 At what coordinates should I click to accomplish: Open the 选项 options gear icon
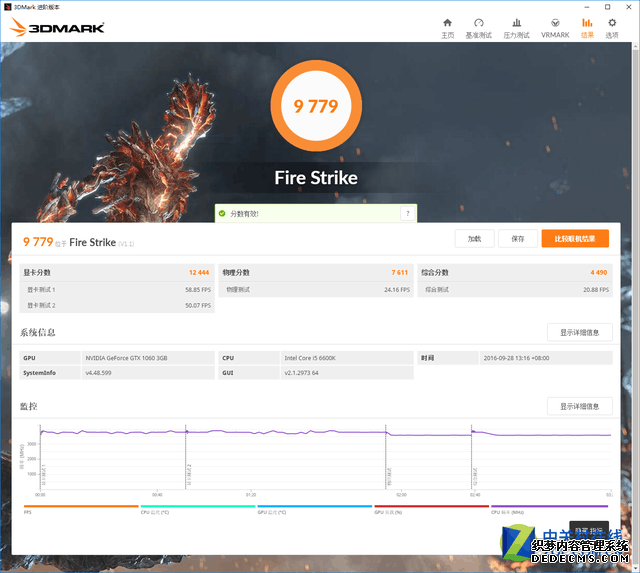pyautogui.click(x=612, y=23)
